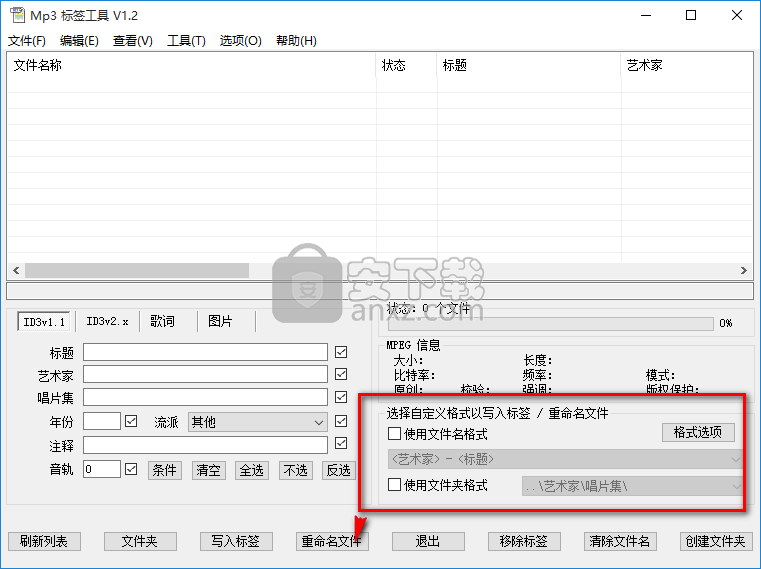
Task: Toggle the 注释 field checkbox
Action: pyautogui.click(x=341, y=443)
